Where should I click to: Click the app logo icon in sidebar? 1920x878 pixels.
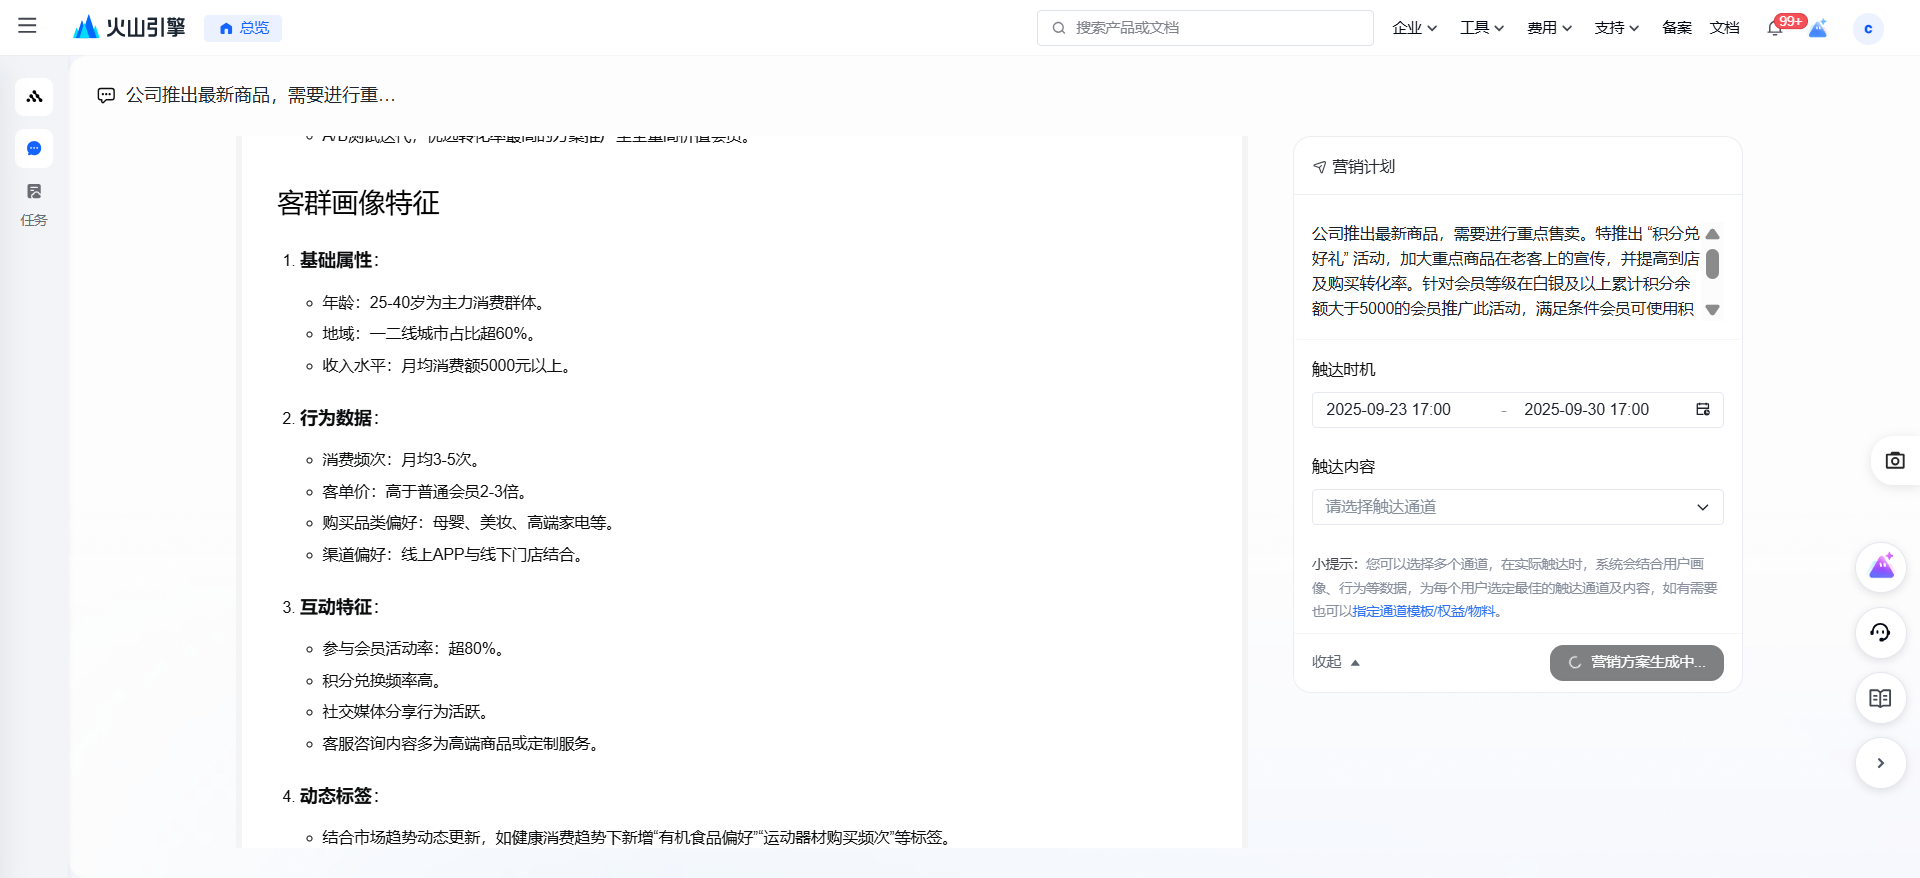click(34, 97)
